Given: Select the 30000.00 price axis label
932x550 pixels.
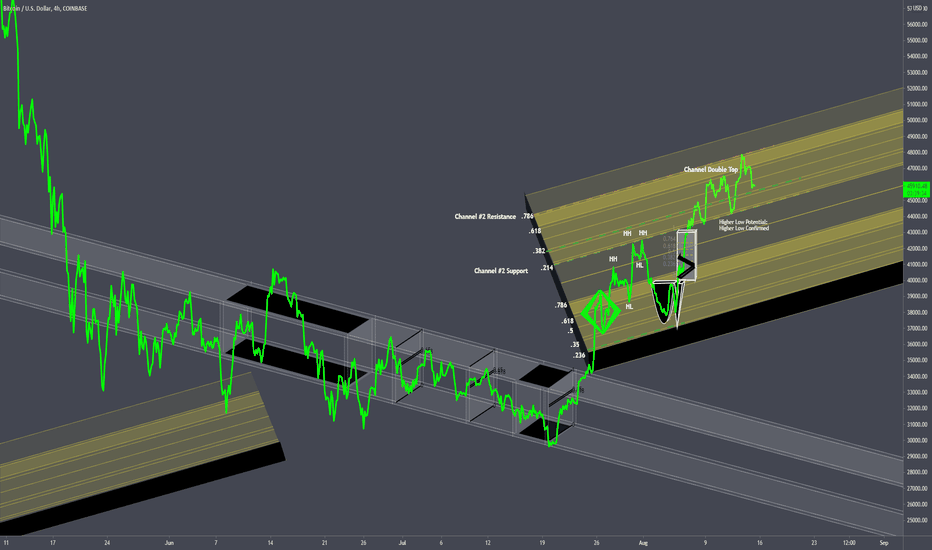Looking at the screenshot, I should pos(918,441).
